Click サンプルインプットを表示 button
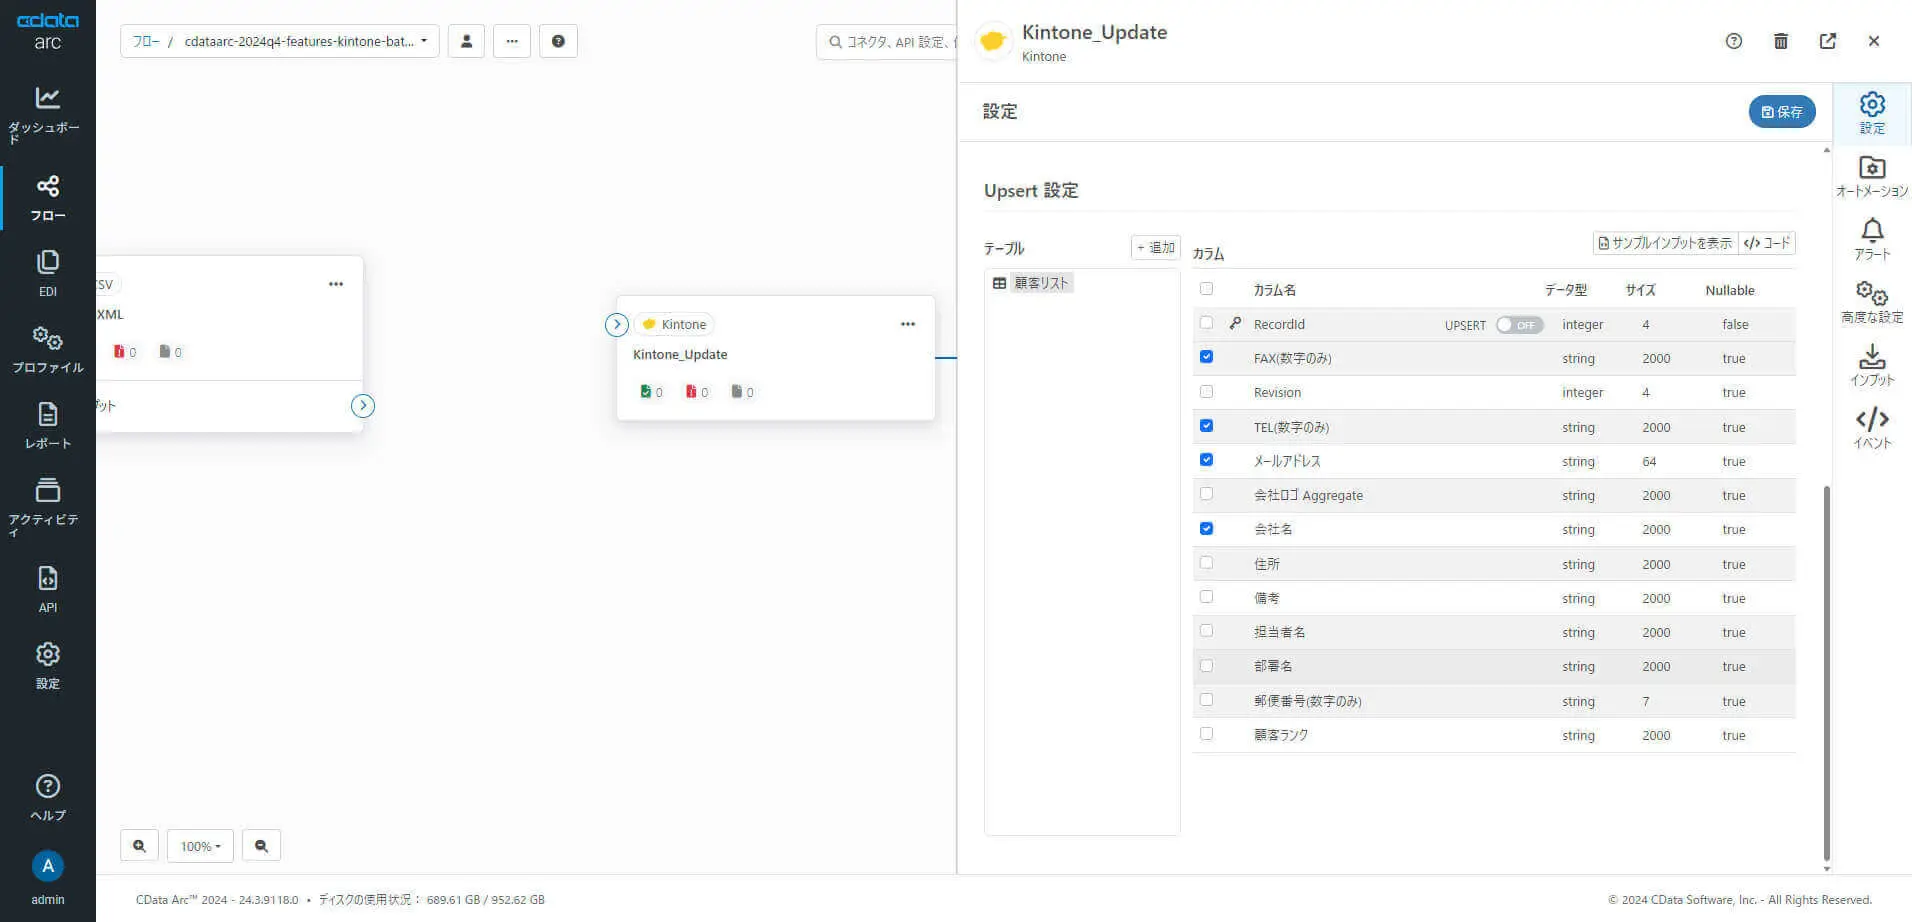Screen dimensions: 1912x922 tap(1665, 243)
